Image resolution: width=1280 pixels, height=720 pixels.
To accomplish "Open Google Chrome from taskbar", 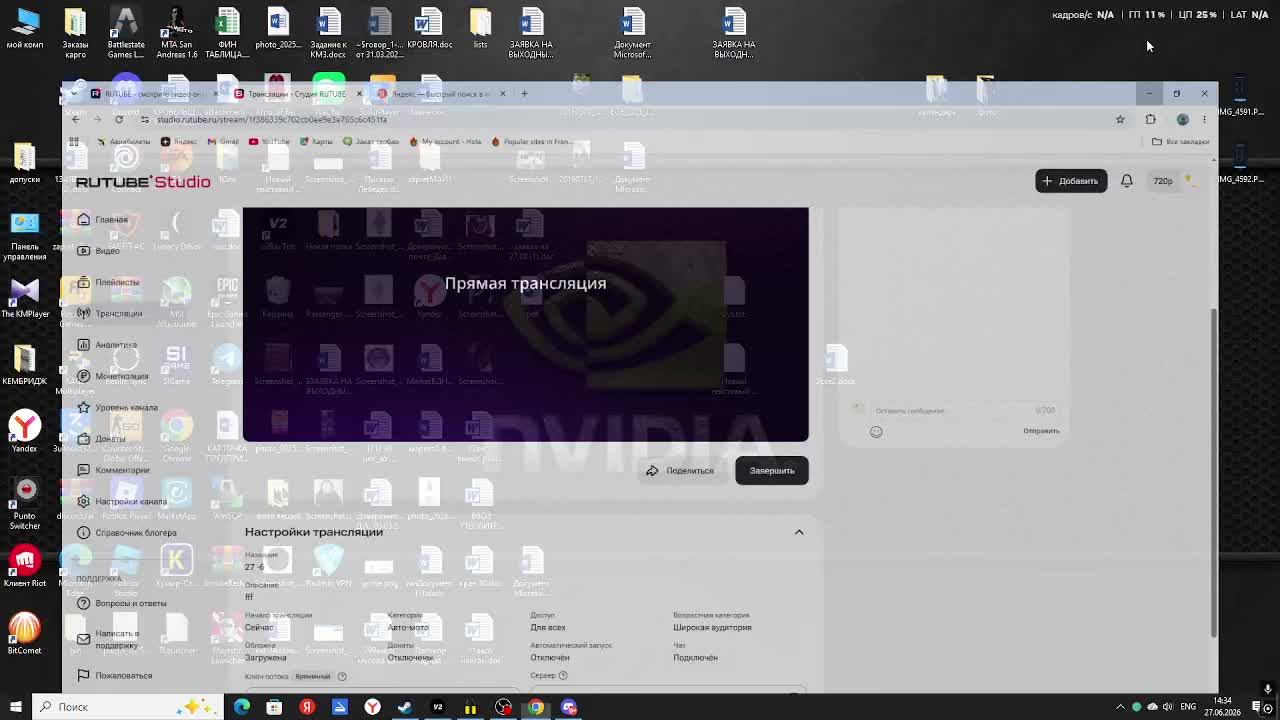I will [536, 707].
